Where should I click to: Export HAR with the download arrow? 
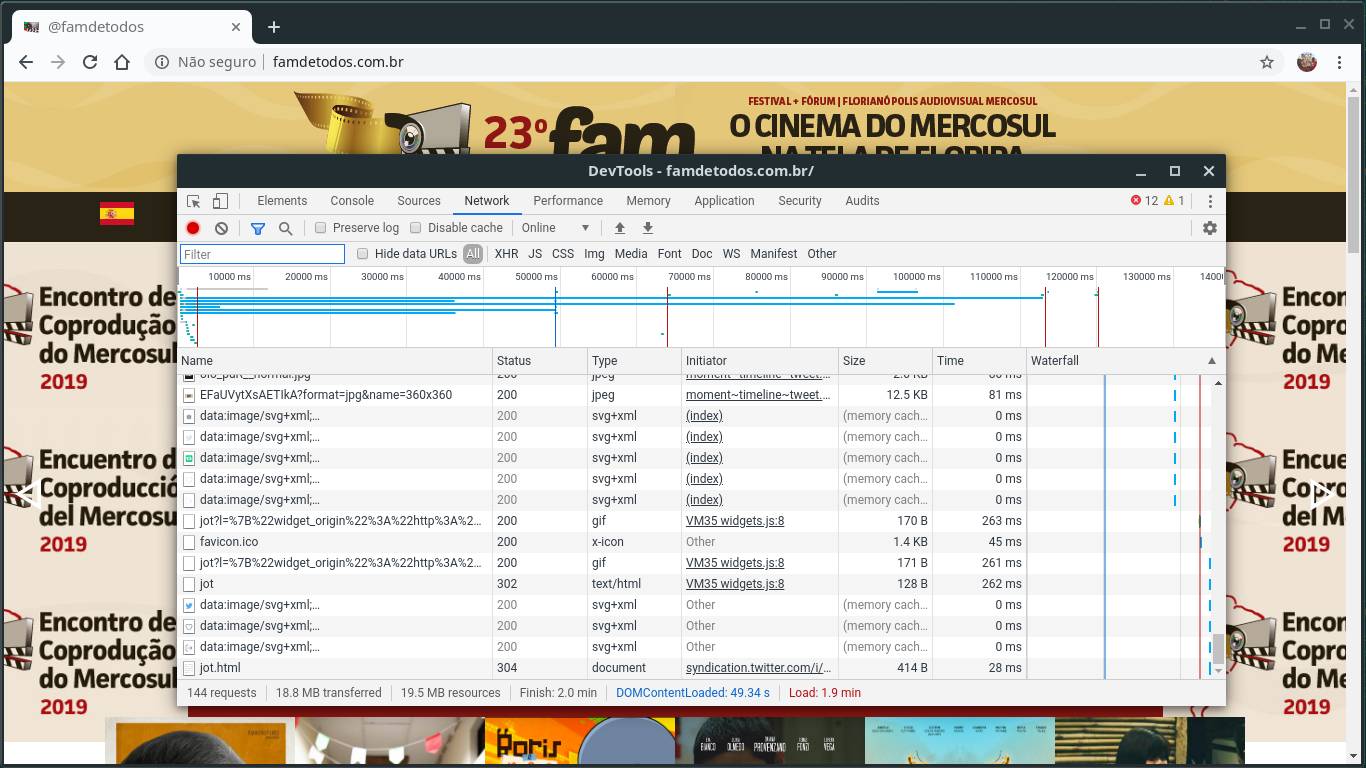click(648, 228)
